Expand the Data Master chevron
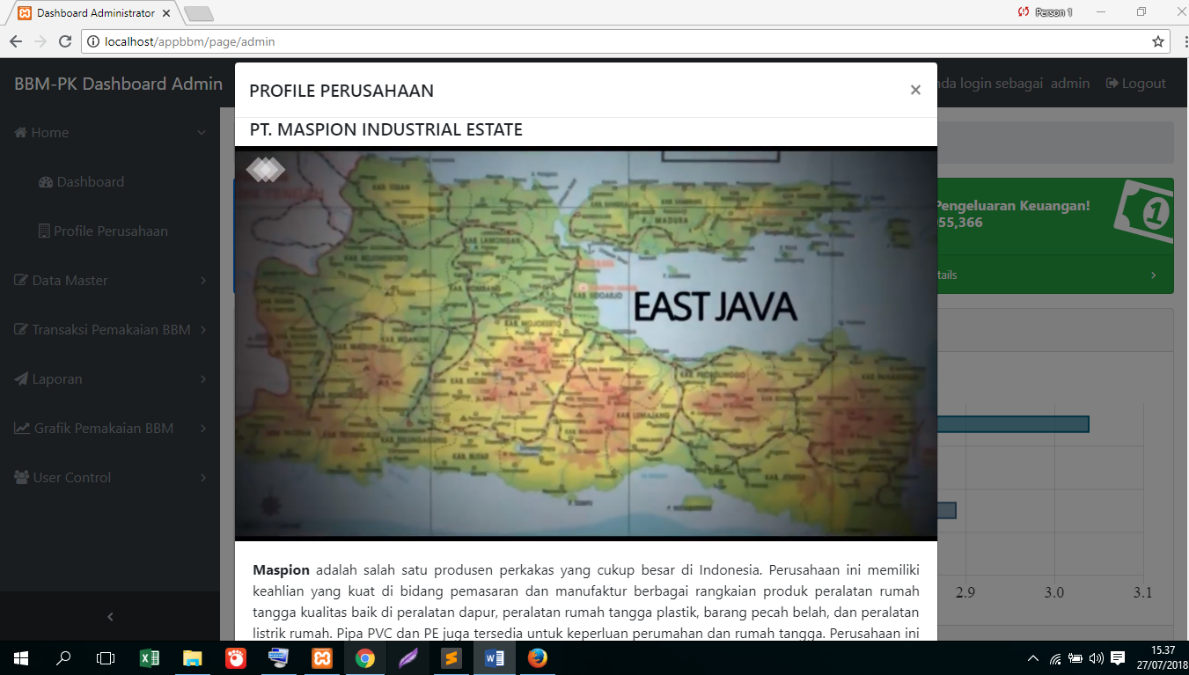Viewport: 1189px width, 675px height. (203, 281)
